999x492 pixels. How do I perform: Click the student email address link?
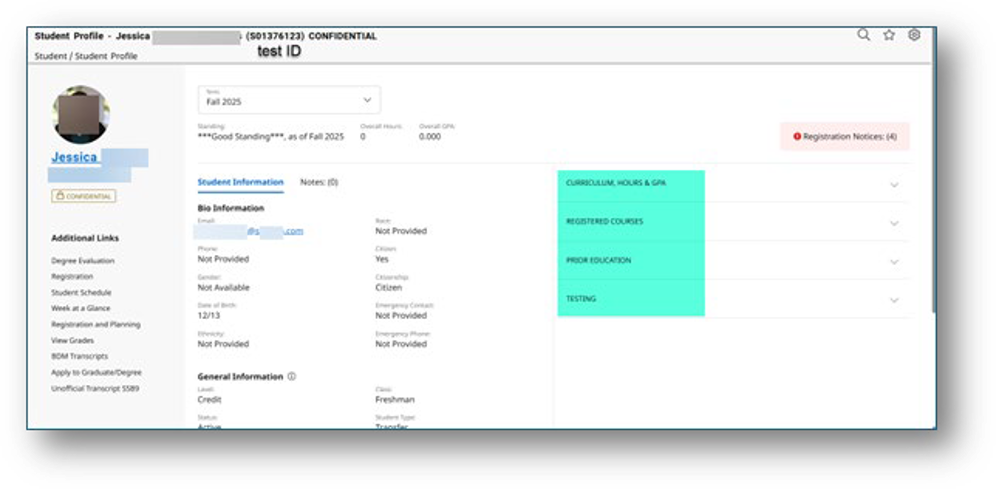[250, 231]
